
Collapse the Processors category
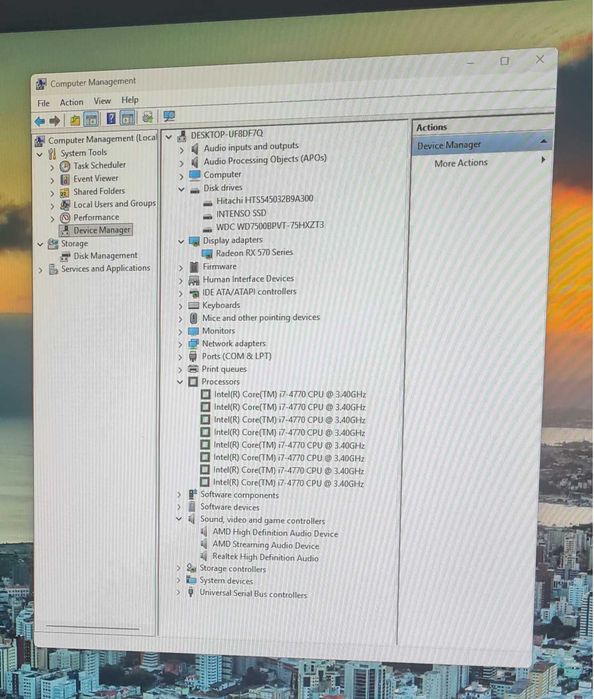pyautogui.click(x=180, y=382)
